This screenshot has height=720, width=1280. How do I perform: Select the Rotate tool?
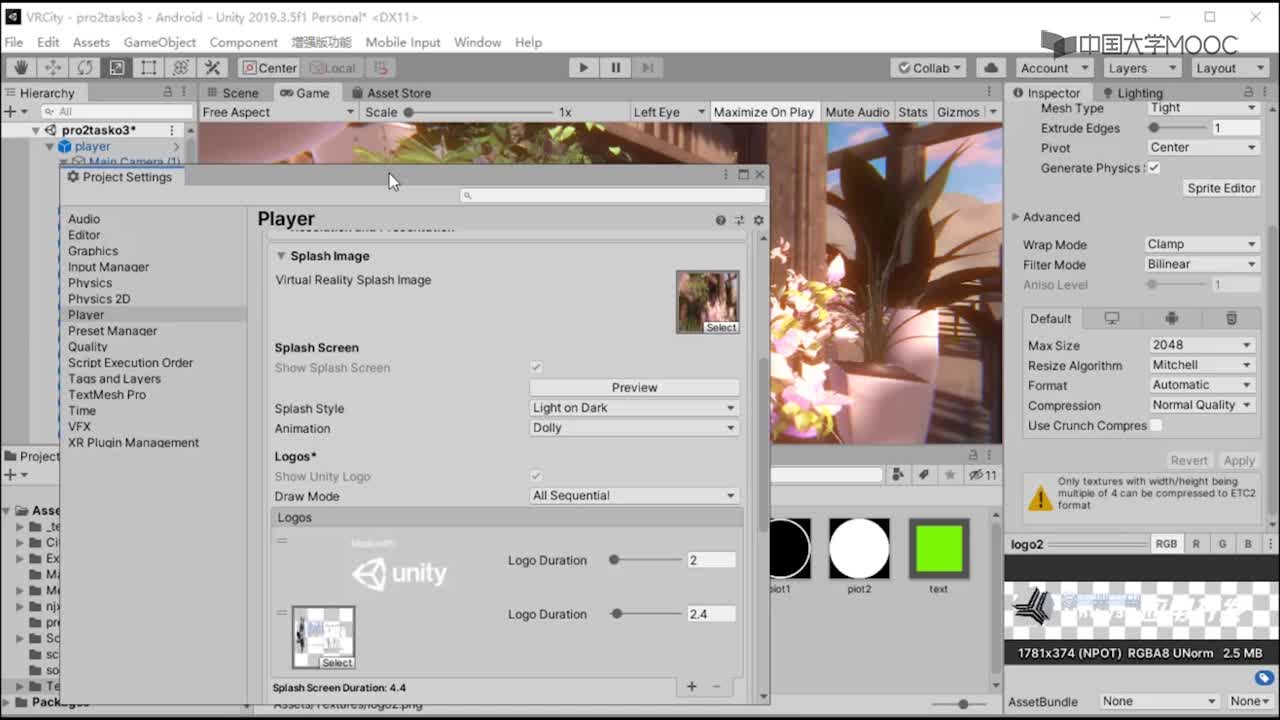point(85,67)
